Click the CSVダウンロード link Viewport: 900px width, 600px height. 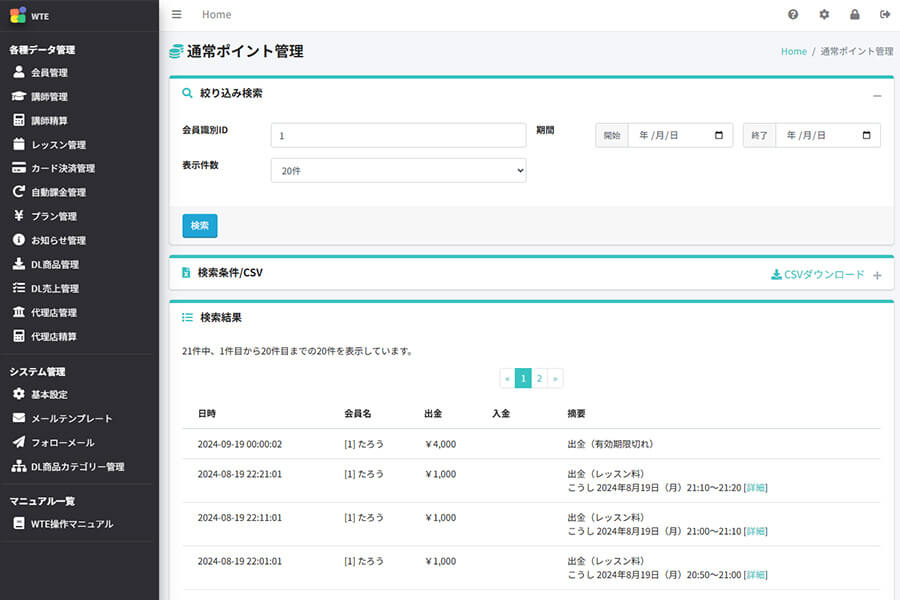[817, 274]
